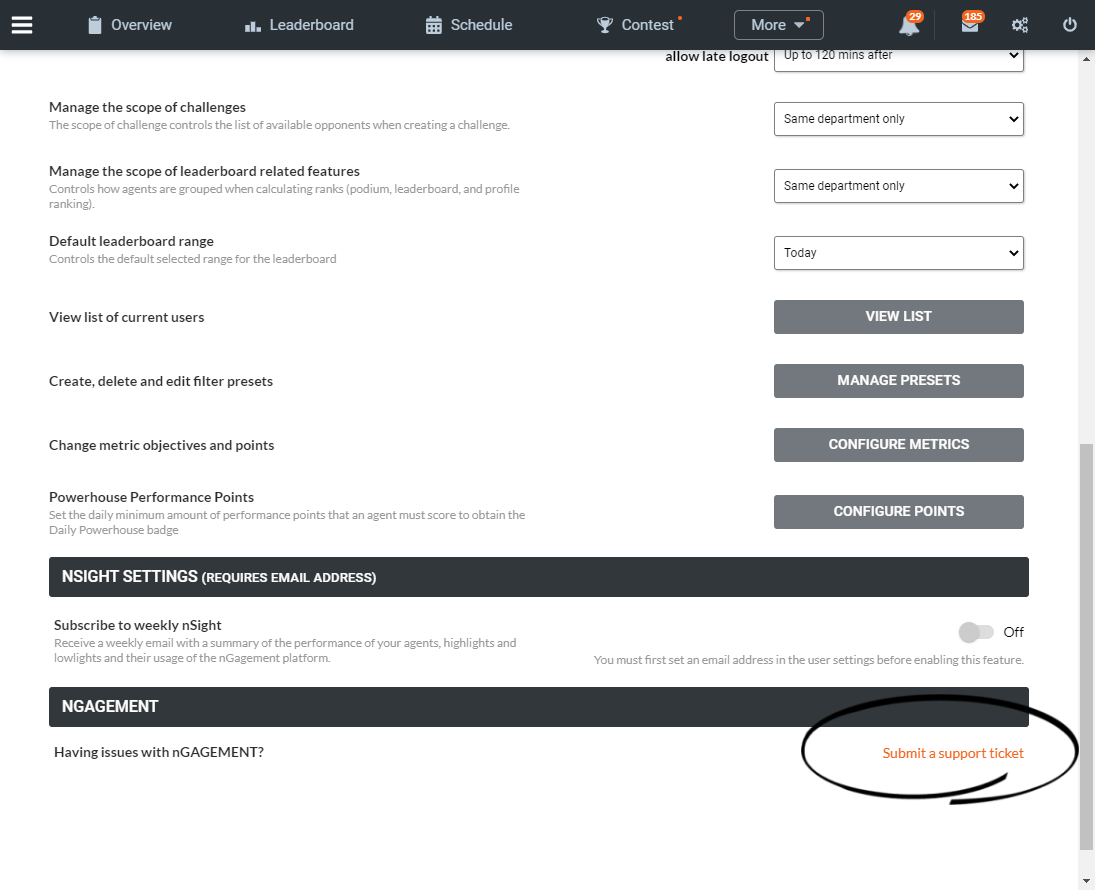Open the settings gears icon
Viewport: 1095px width, 890px height.
tap(1020, 25)
